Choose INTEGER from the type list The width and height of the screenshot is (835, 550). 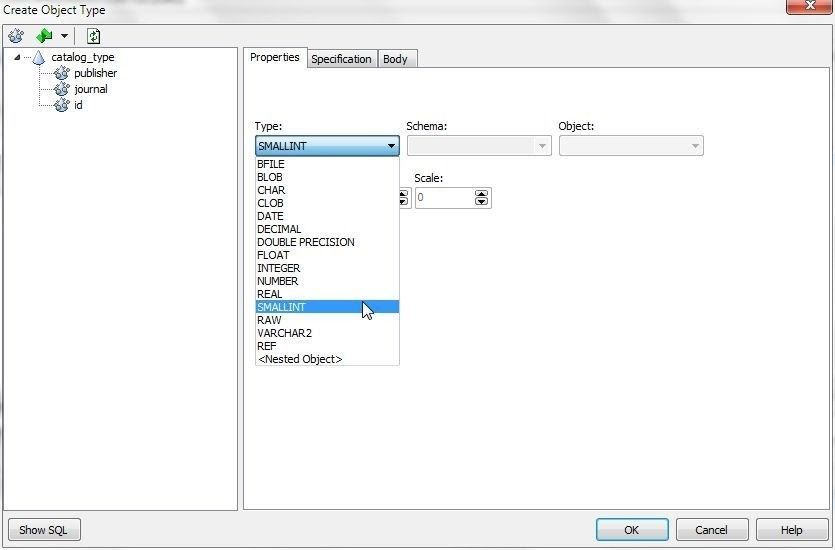pos(327,268)
